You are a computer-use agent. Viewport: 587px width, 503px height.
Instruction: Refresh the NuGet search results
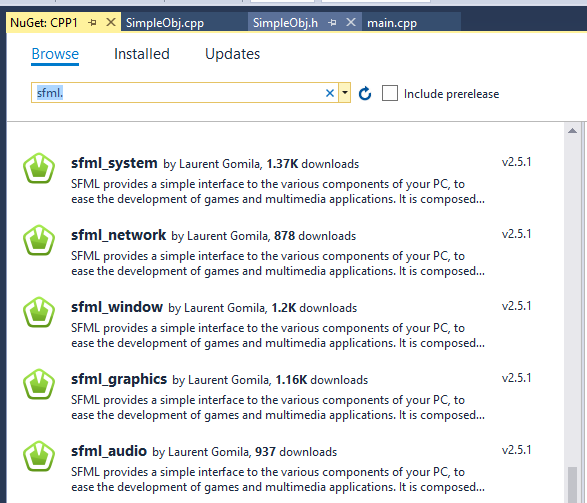pos(365,93)
